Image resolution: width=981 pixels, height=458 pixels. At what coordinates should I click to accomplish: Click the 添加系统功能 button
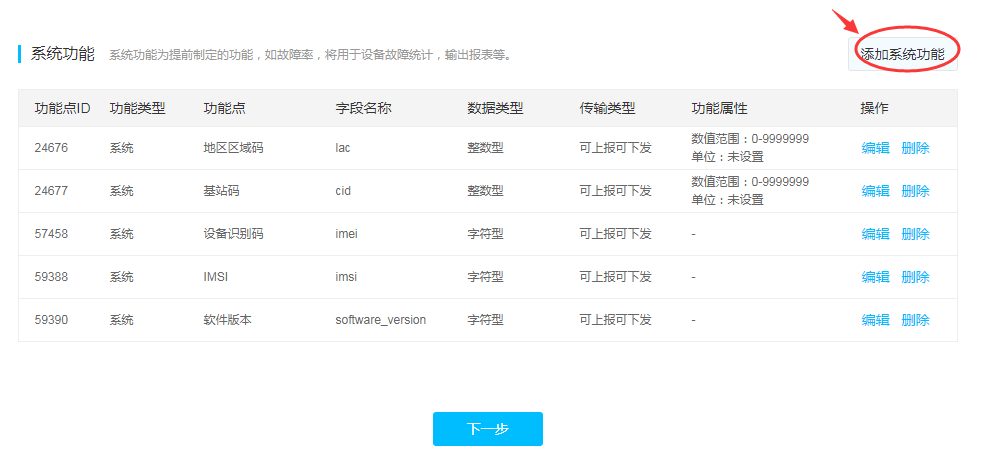tap(902, 54)
